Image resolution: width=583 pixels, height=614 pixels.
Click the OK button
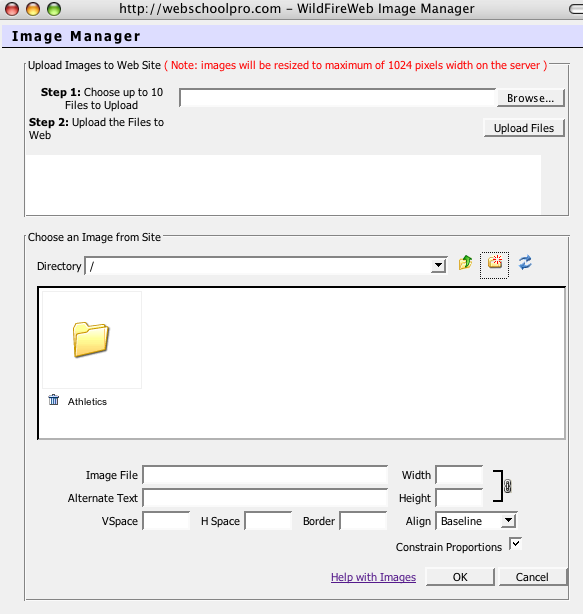point(460,577)
